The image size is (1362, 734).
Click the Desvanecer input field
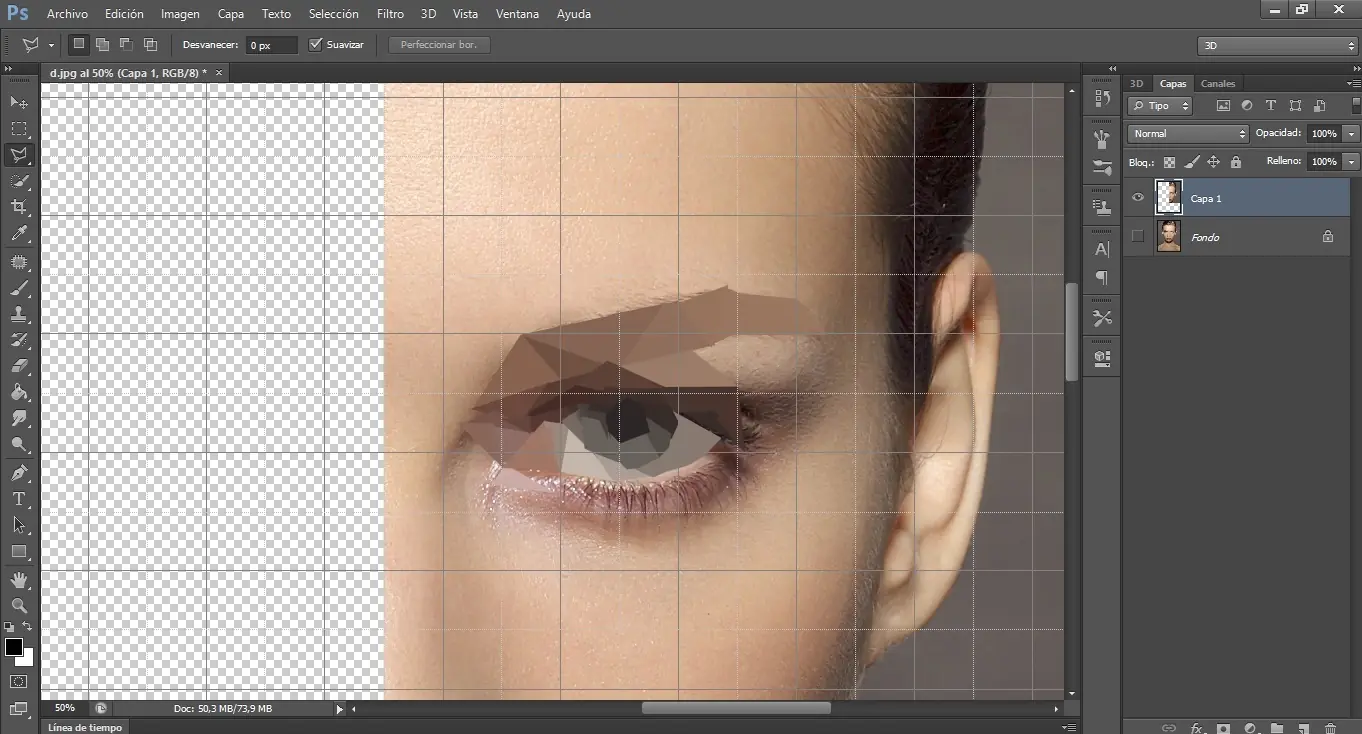pyautogui.click(x=271, y=45)
